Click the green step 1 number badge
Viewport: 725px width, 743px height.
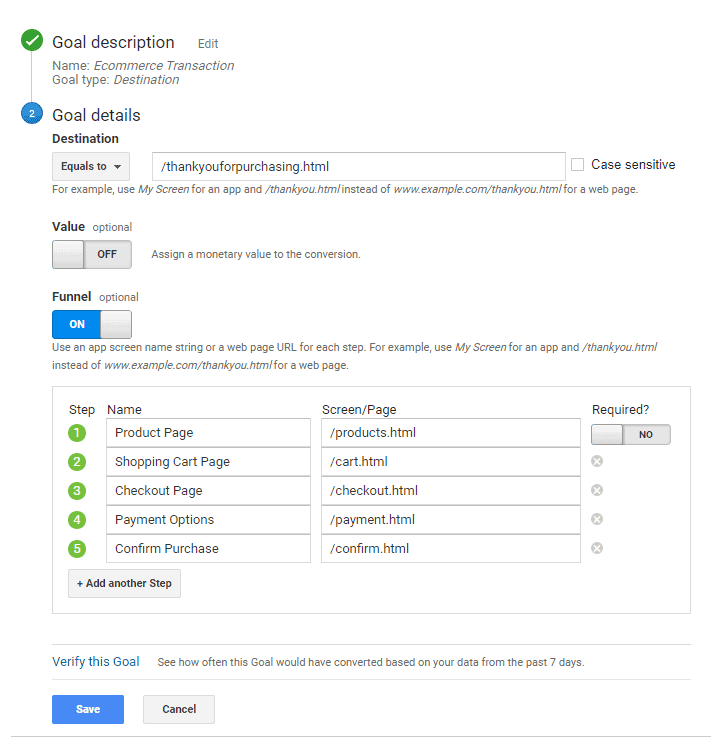point(77,433)
